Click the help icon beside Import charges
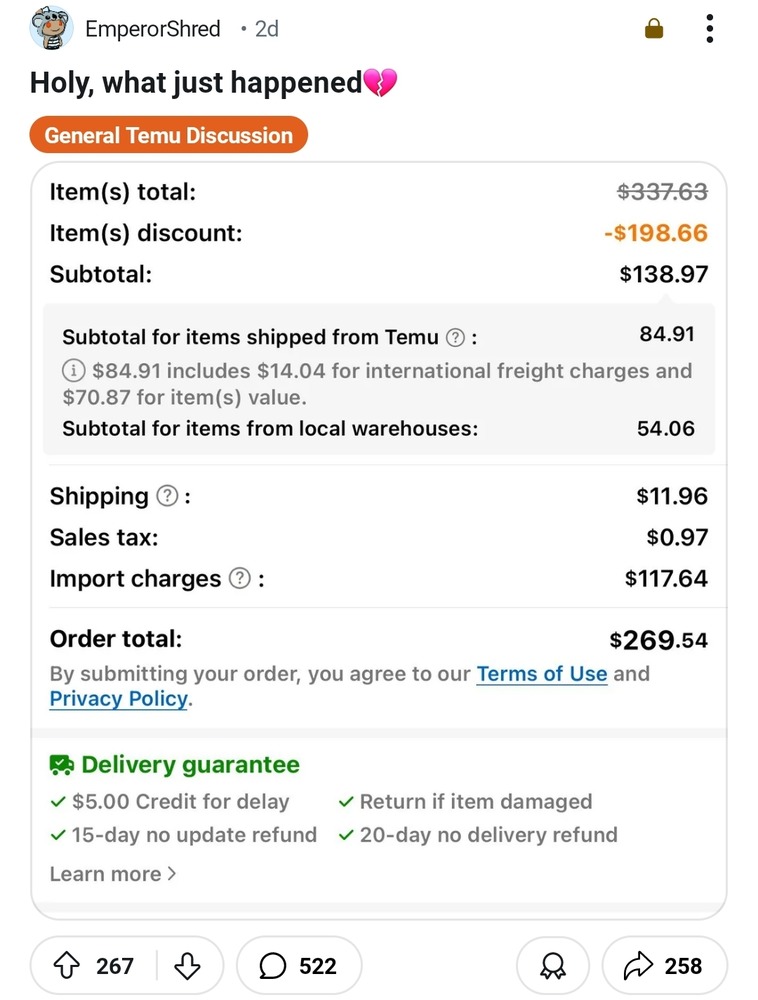758x1000 pixels. [240, 578]
